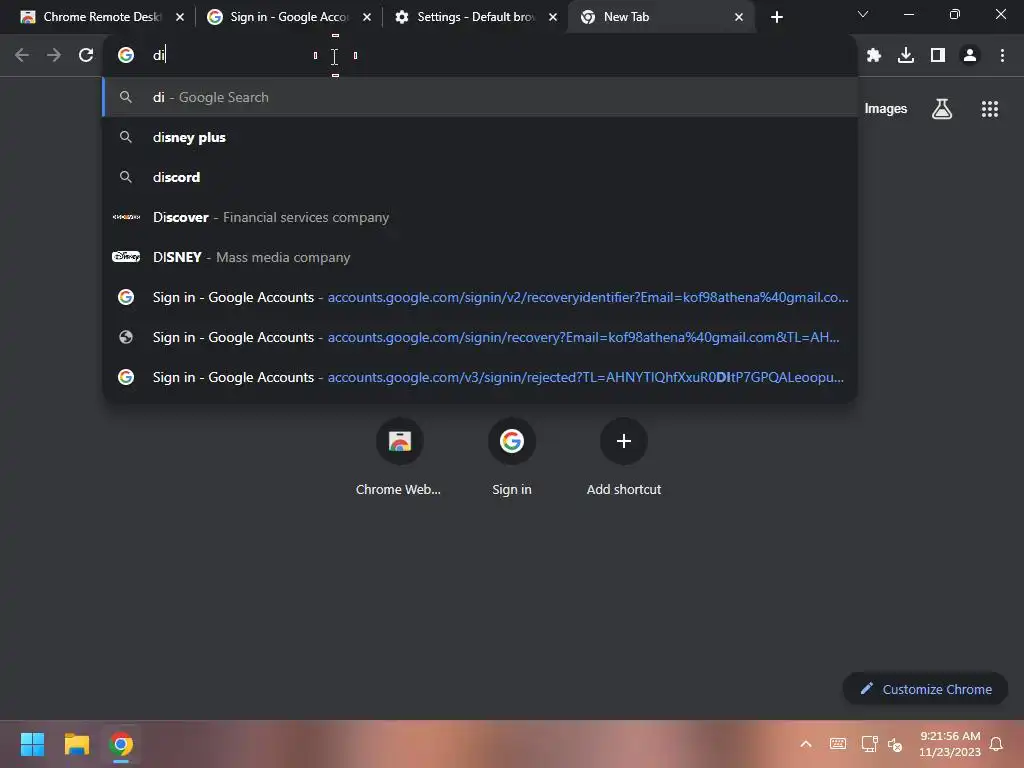The image size is (1024, 768).
Task: Click the Google icon in address bar
Action: tap(126, 56)
